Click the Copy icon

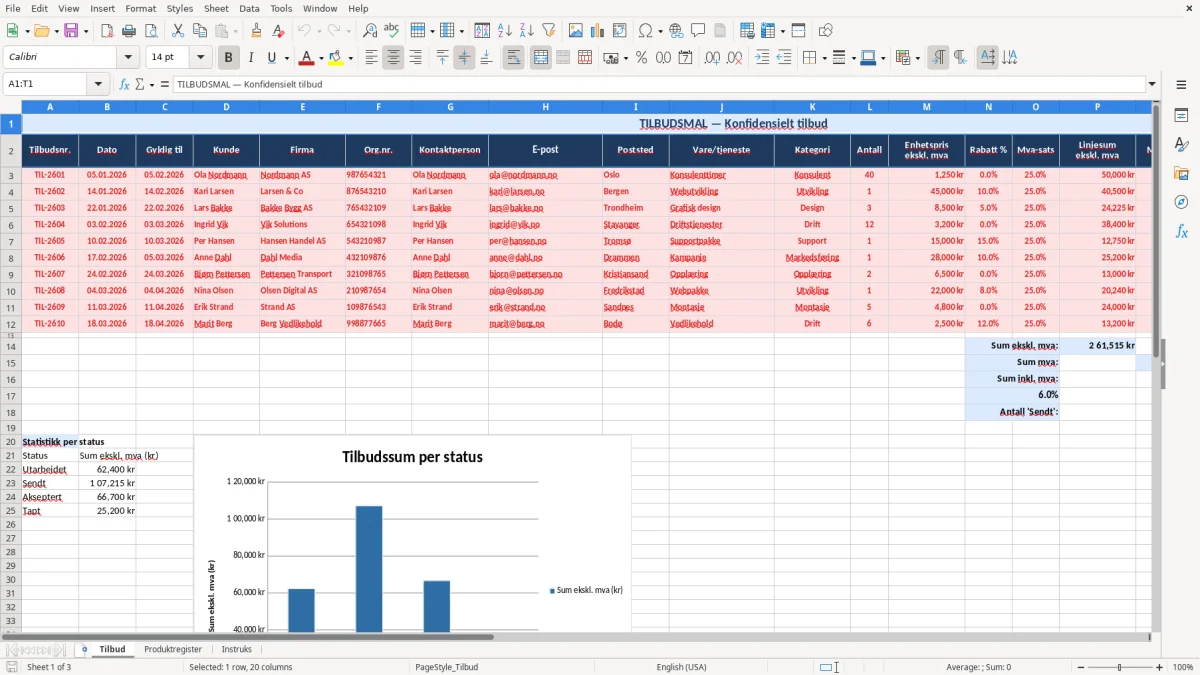point(200,31)
